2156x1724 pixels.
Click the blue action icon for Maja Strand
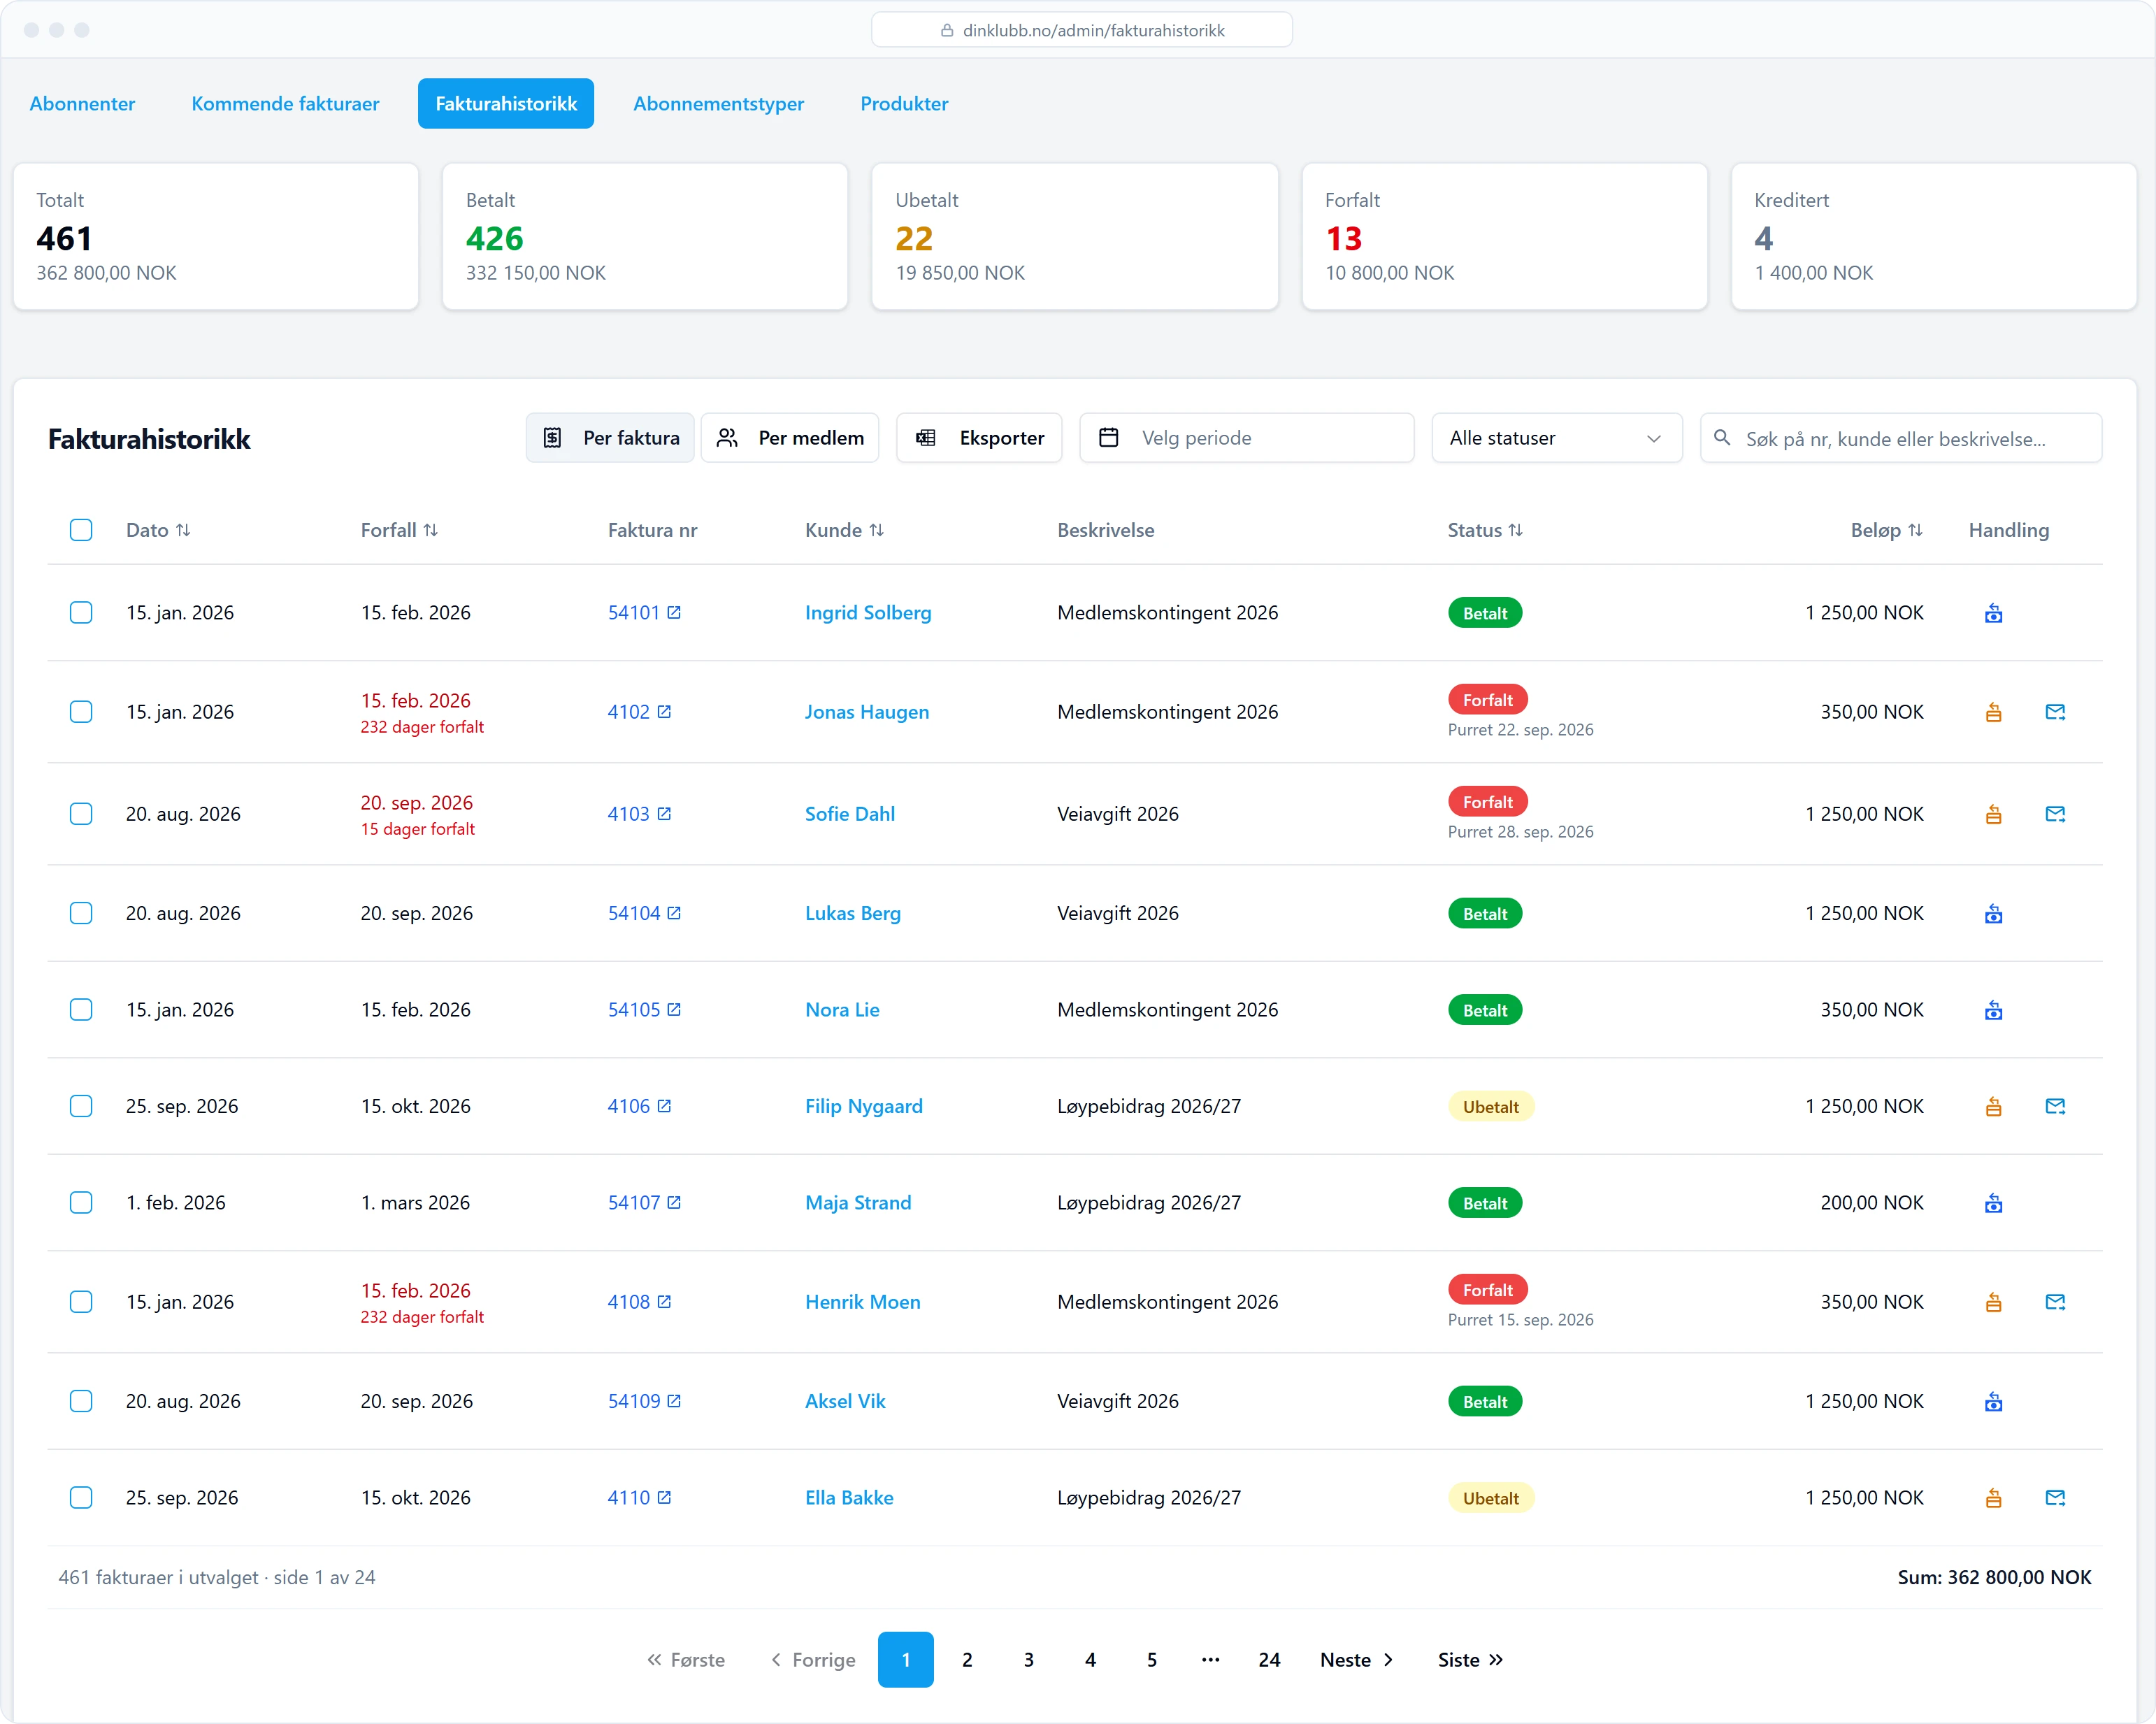click(x=1993, y=1203)
